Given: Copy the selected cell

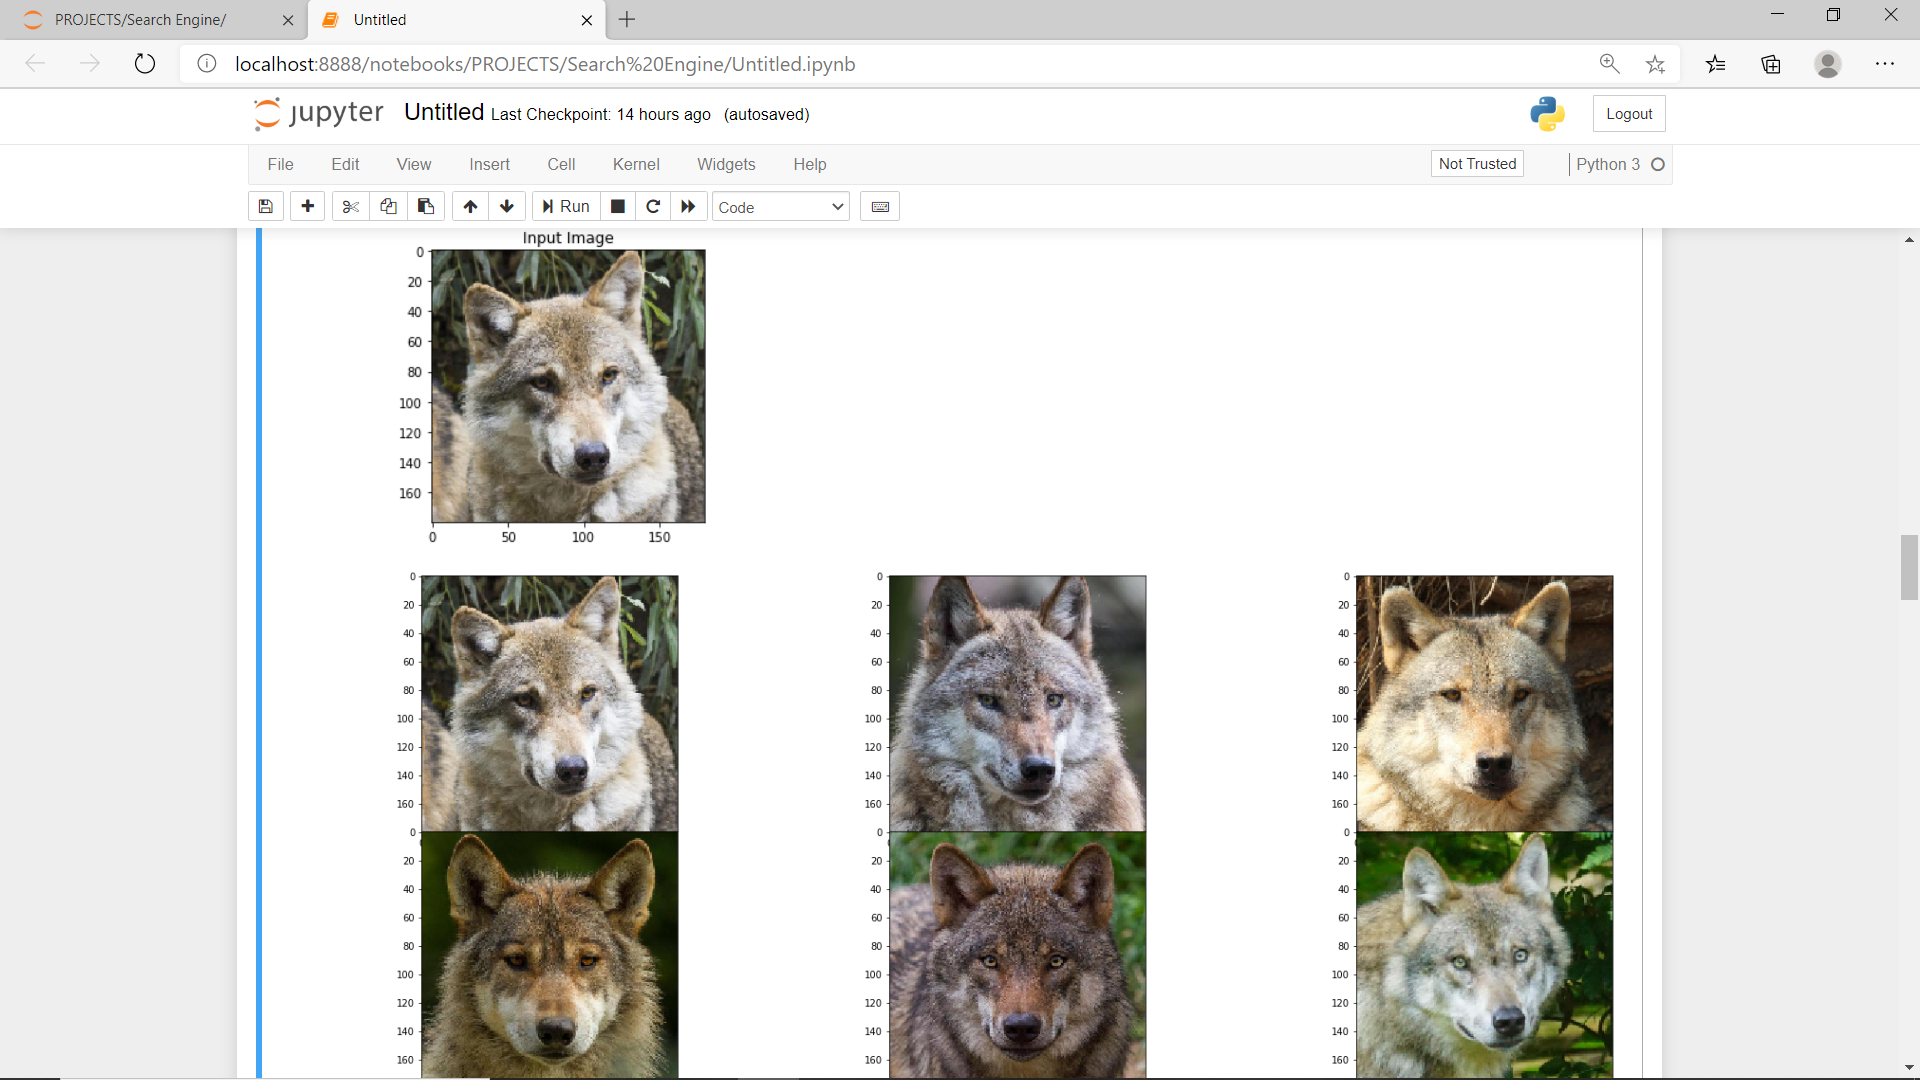Looking at the screenshot, I should tap(388, 206).
